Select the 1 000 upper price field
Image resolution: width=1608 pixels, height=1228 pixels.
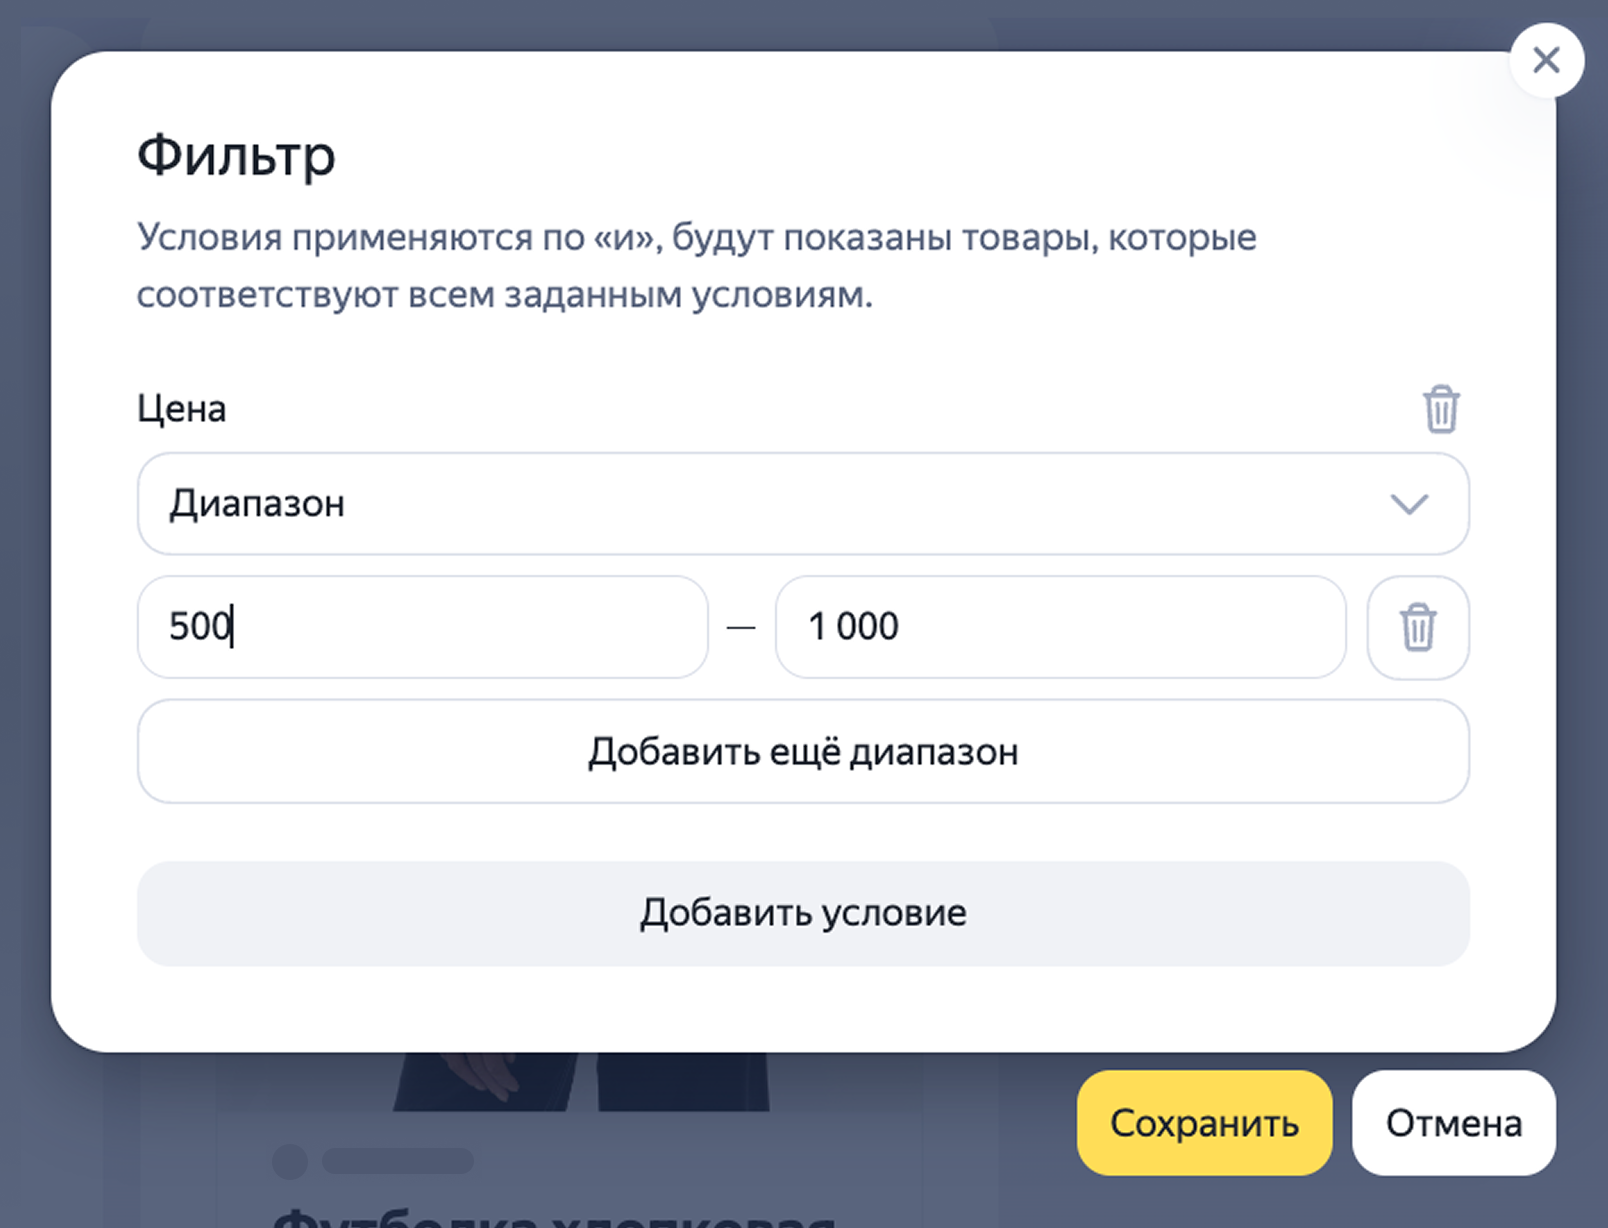[x=1059, y=627]
